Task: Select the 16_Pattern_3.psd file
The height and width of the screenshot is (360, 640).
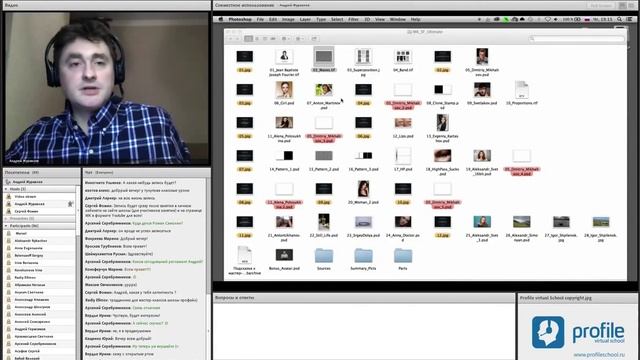Action: (x=363, y=160)
